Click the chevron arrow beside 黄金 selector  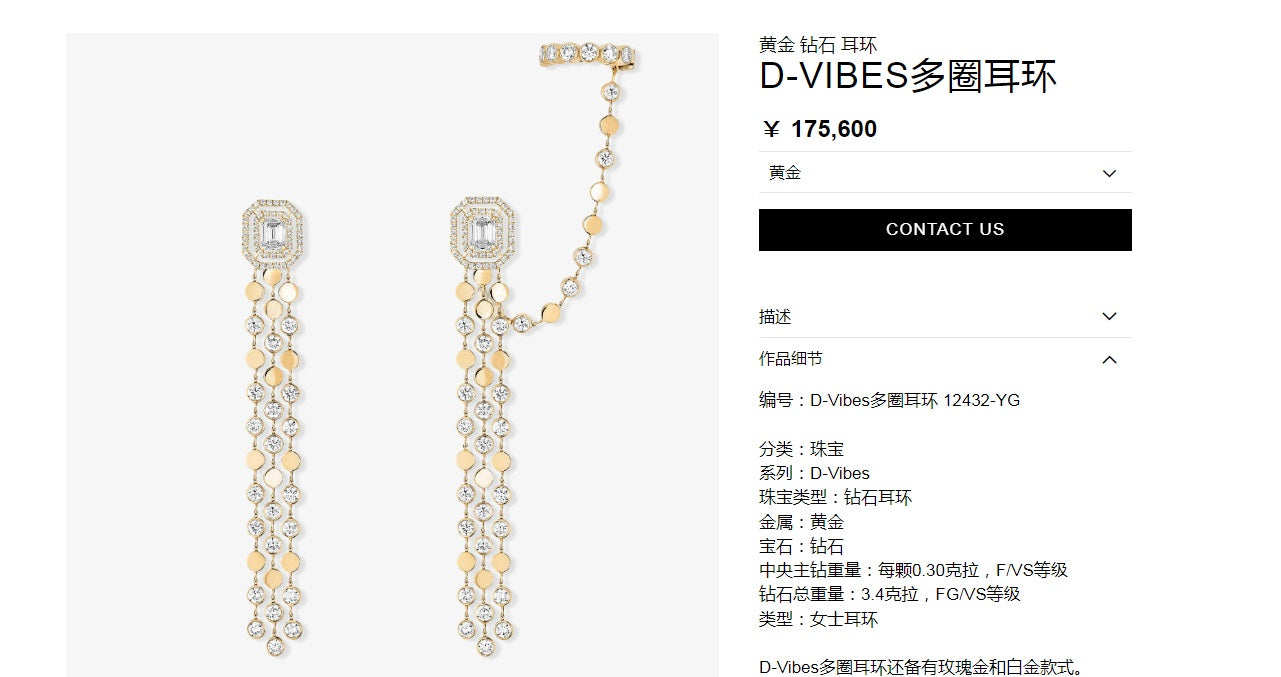tap(1109, 174)
